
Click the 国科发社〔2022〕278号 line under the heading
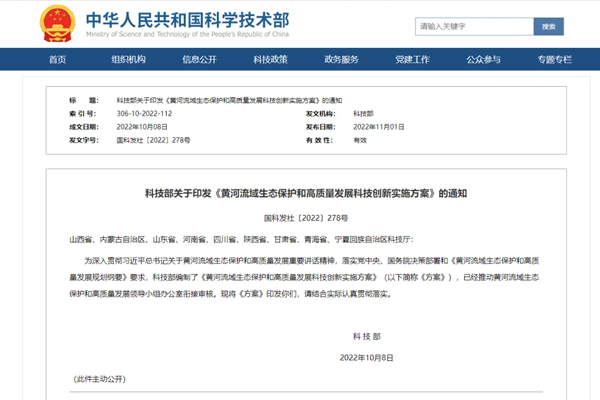point(300,216)
